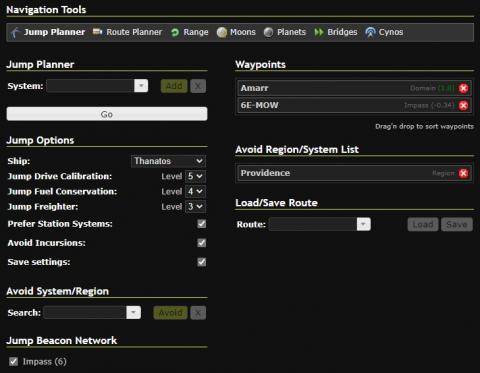
Task: Click the X button next to Avoid
Action: pyautogui.click(x=198, y=313)
